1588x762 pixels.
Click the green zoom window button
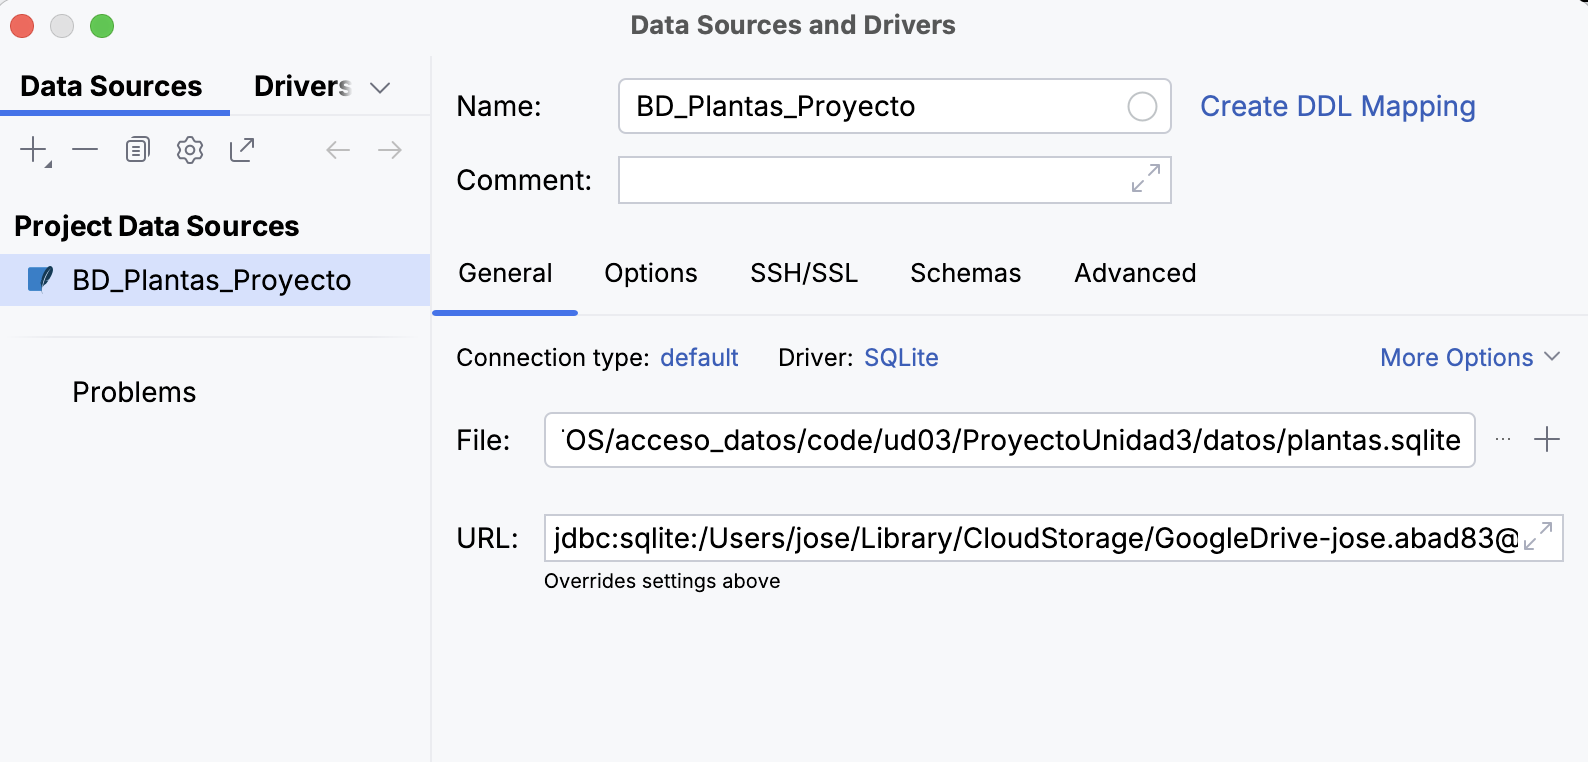click(102, 26)
